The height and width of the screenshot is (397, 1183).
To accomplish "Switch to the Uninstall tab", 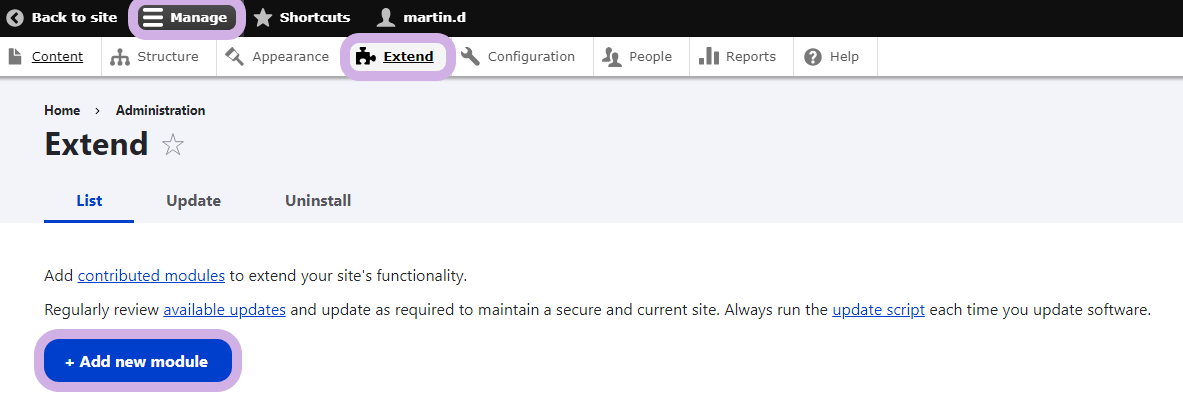I will [318, 202].
